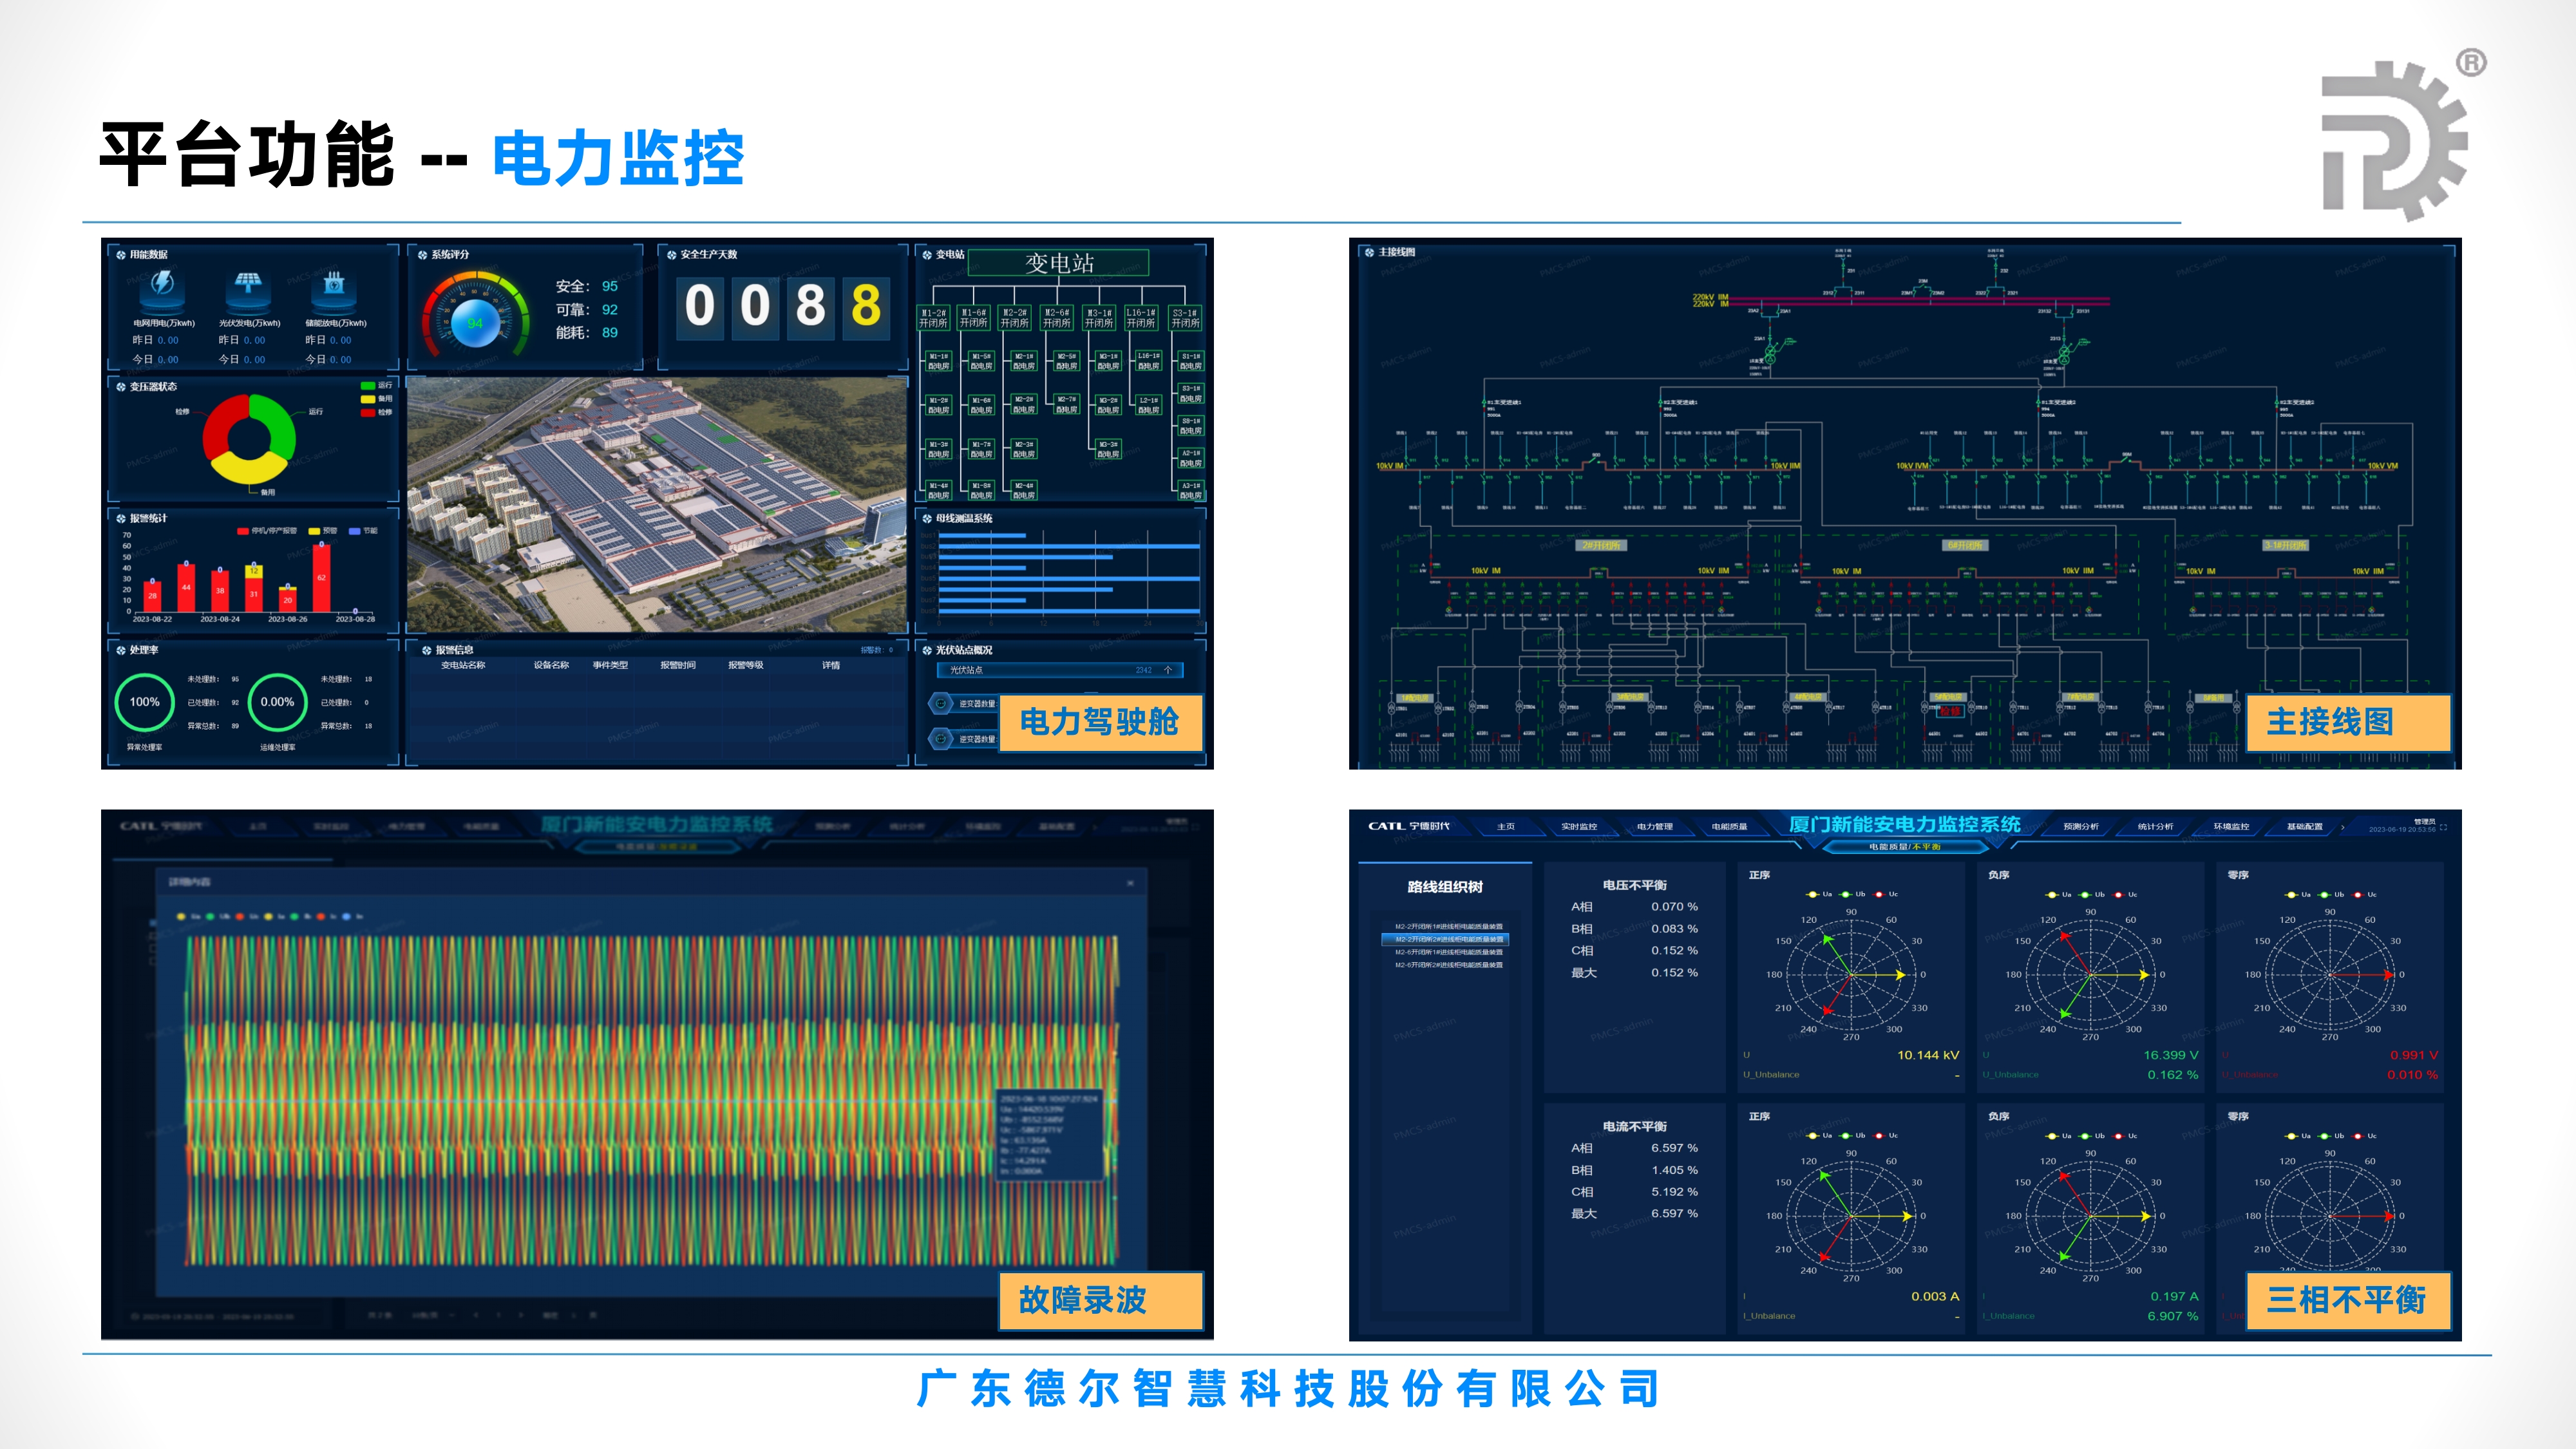Toggle the 预警 legend in 报警统计

323,531
